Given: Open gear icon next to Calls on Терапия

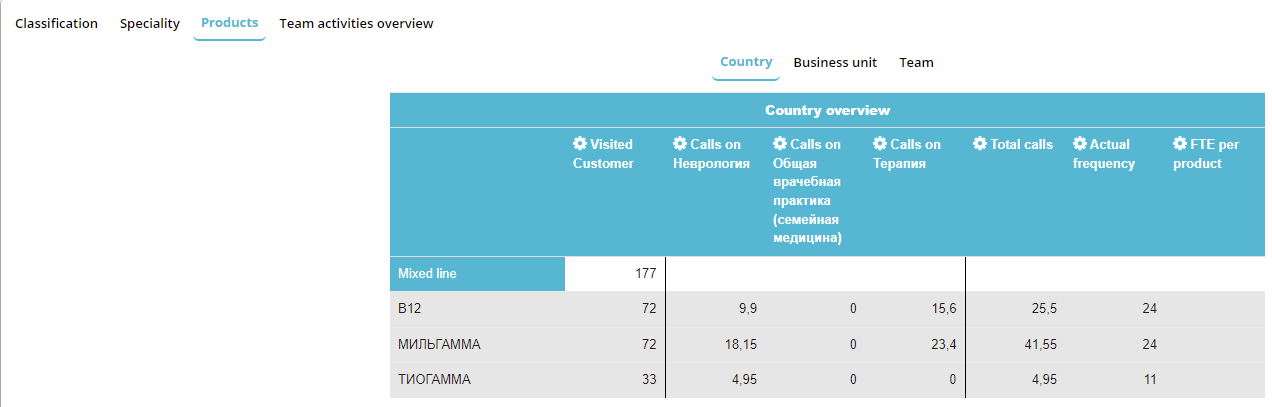Looking at the screenshot, I should tap(880, 144).
